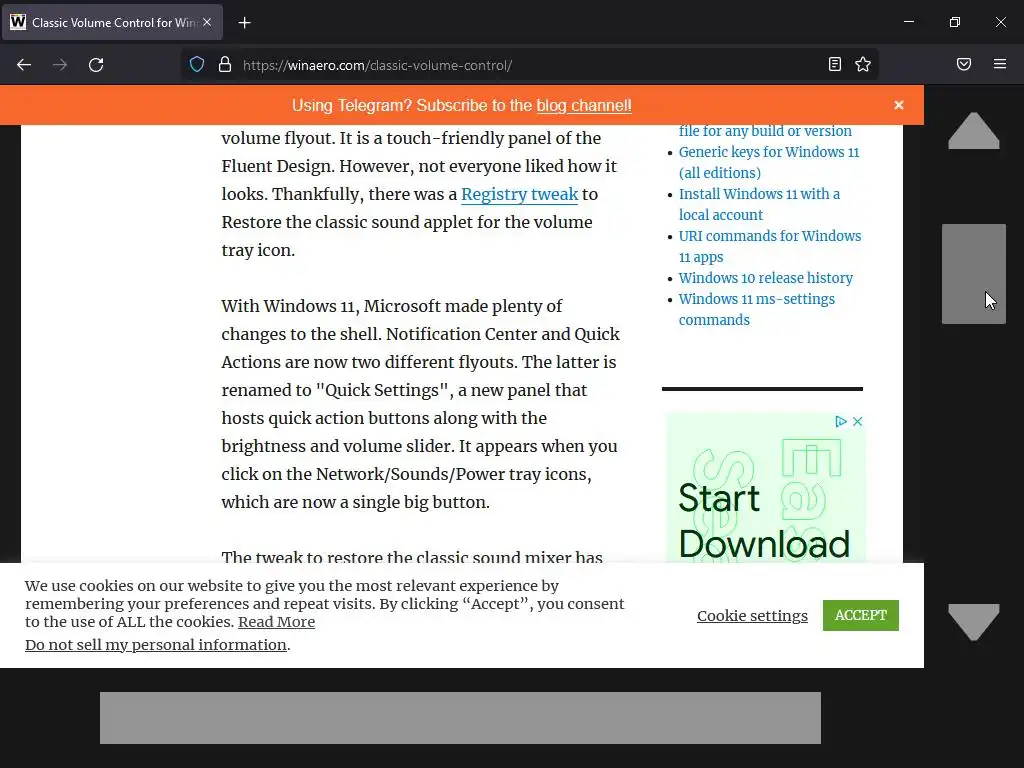1024x768 pixels.
Task: Close the Classic Volume Control tab
Action: point(207,22)
